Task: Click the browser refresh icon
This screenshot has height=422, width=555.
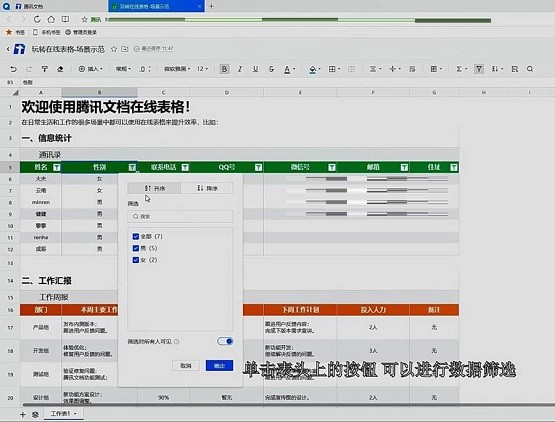Action: coord(37,19)
